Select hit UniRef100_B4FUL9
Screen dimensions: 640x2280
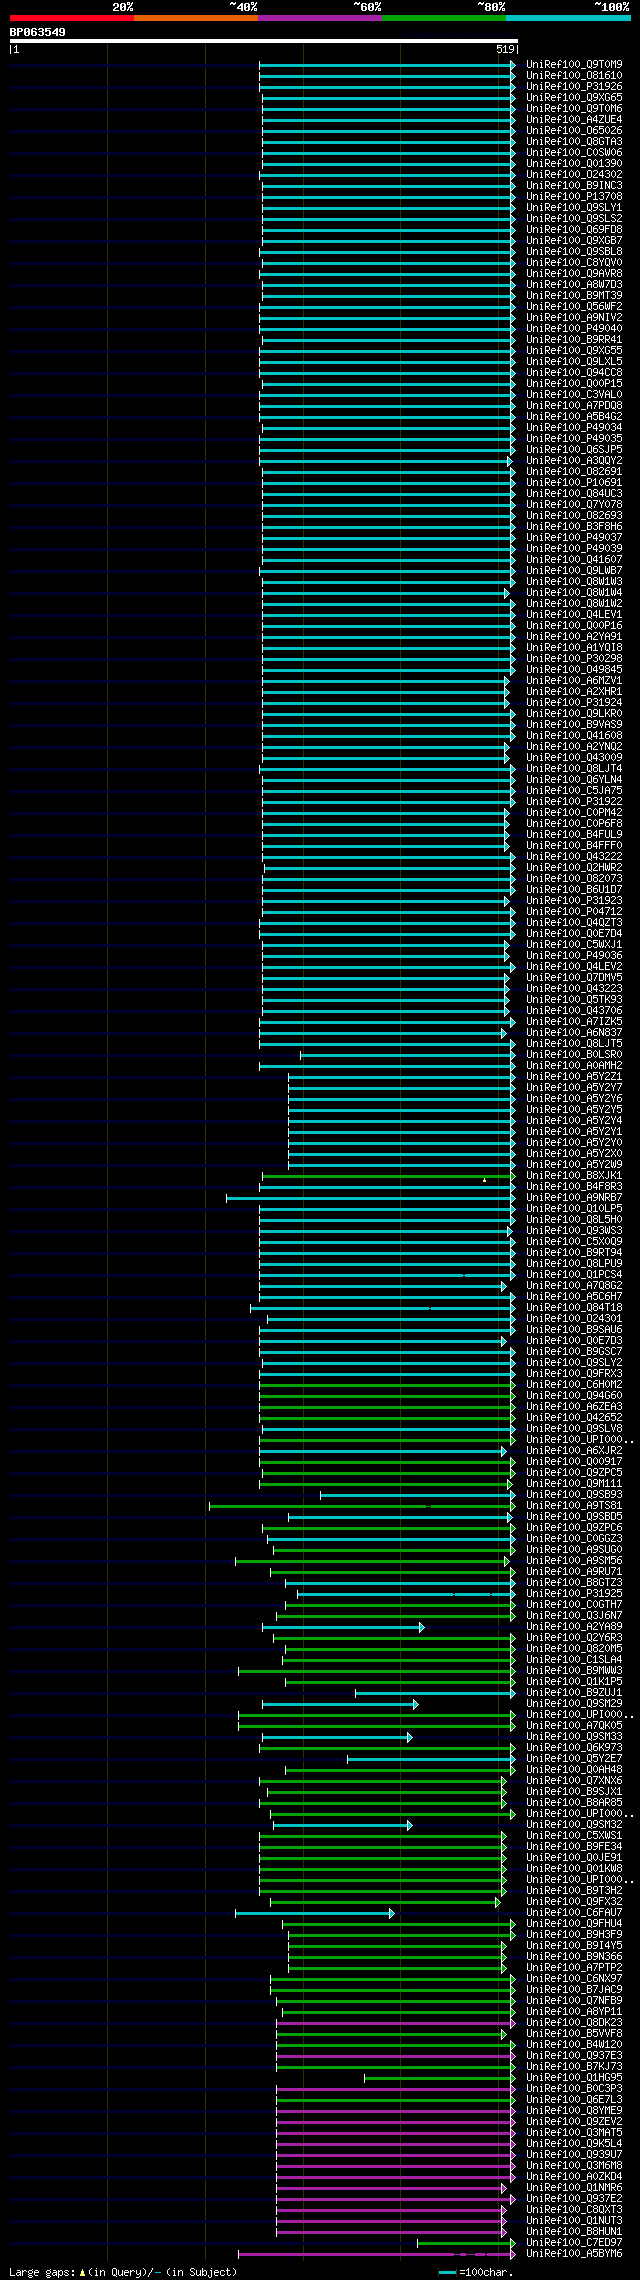point(574,835)
